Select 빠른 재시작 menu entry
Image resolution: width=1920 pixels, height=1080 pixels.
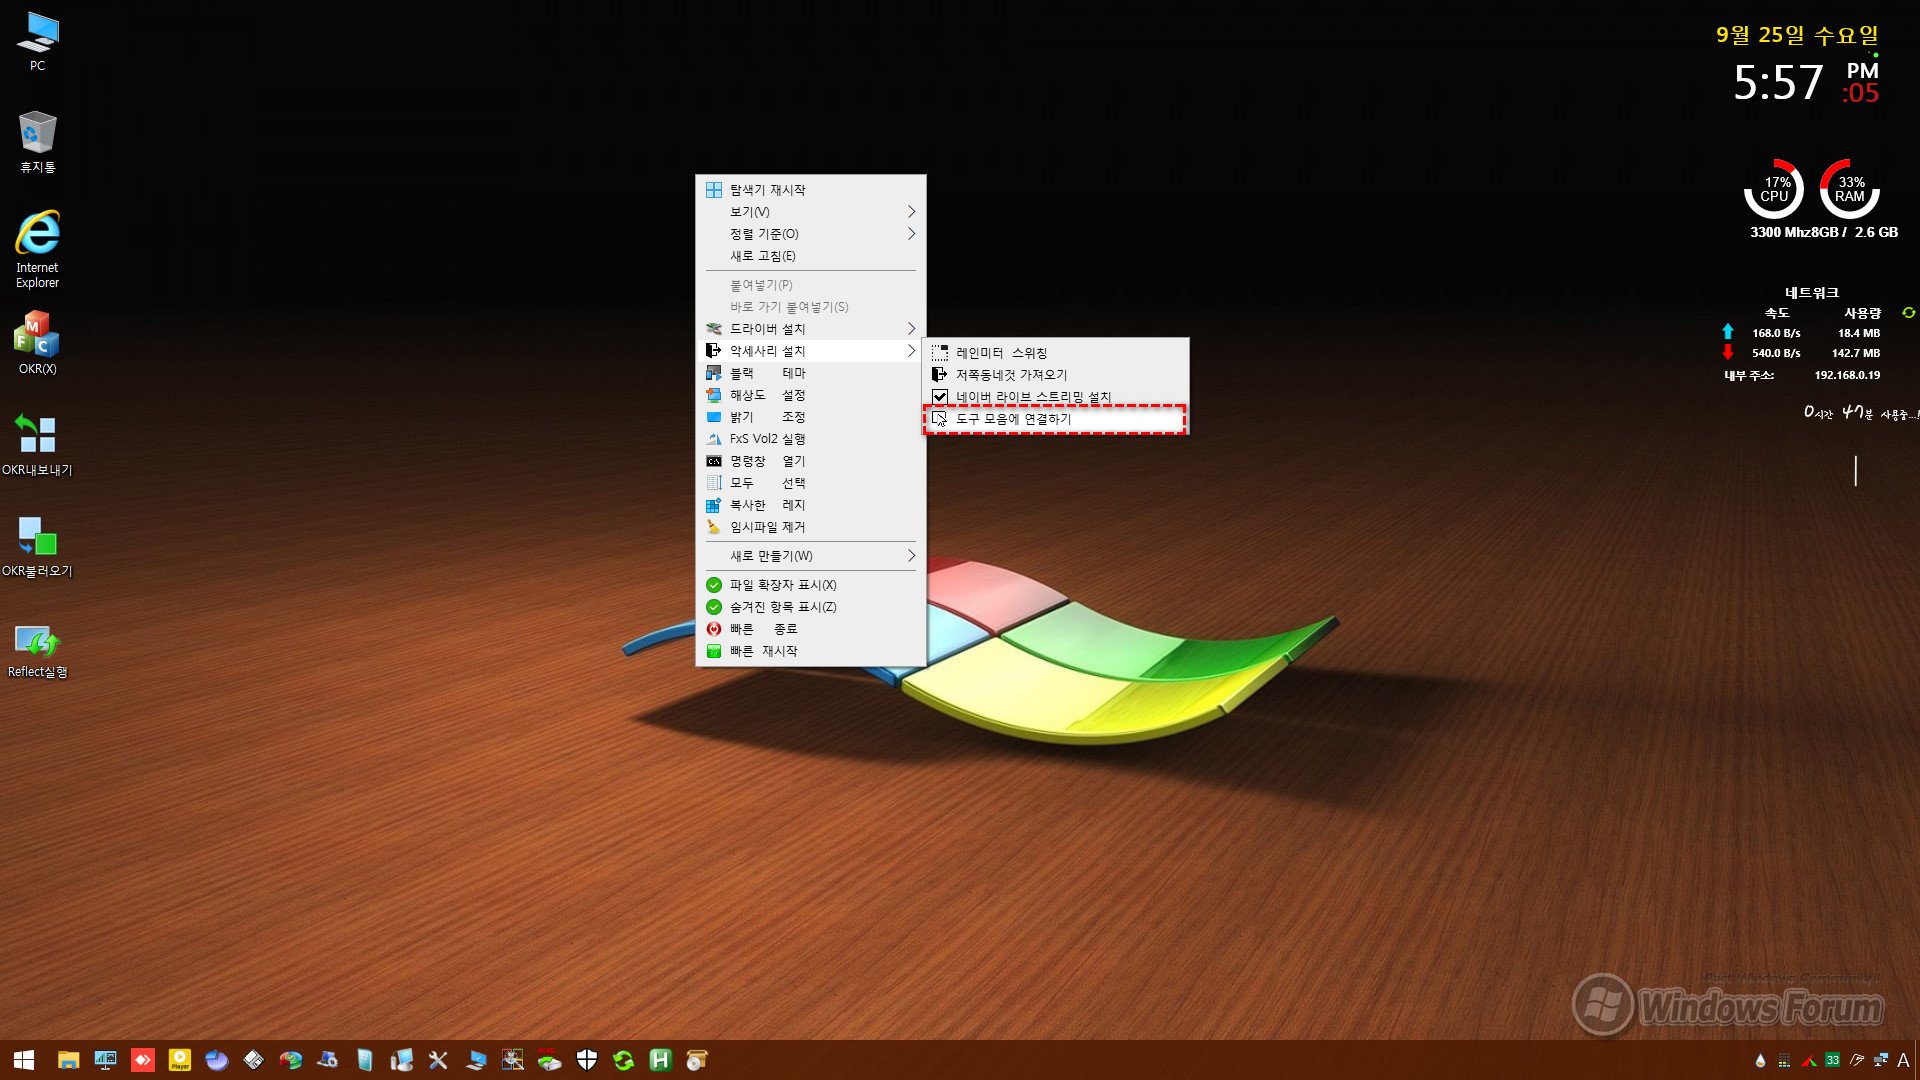pos(811,651)
